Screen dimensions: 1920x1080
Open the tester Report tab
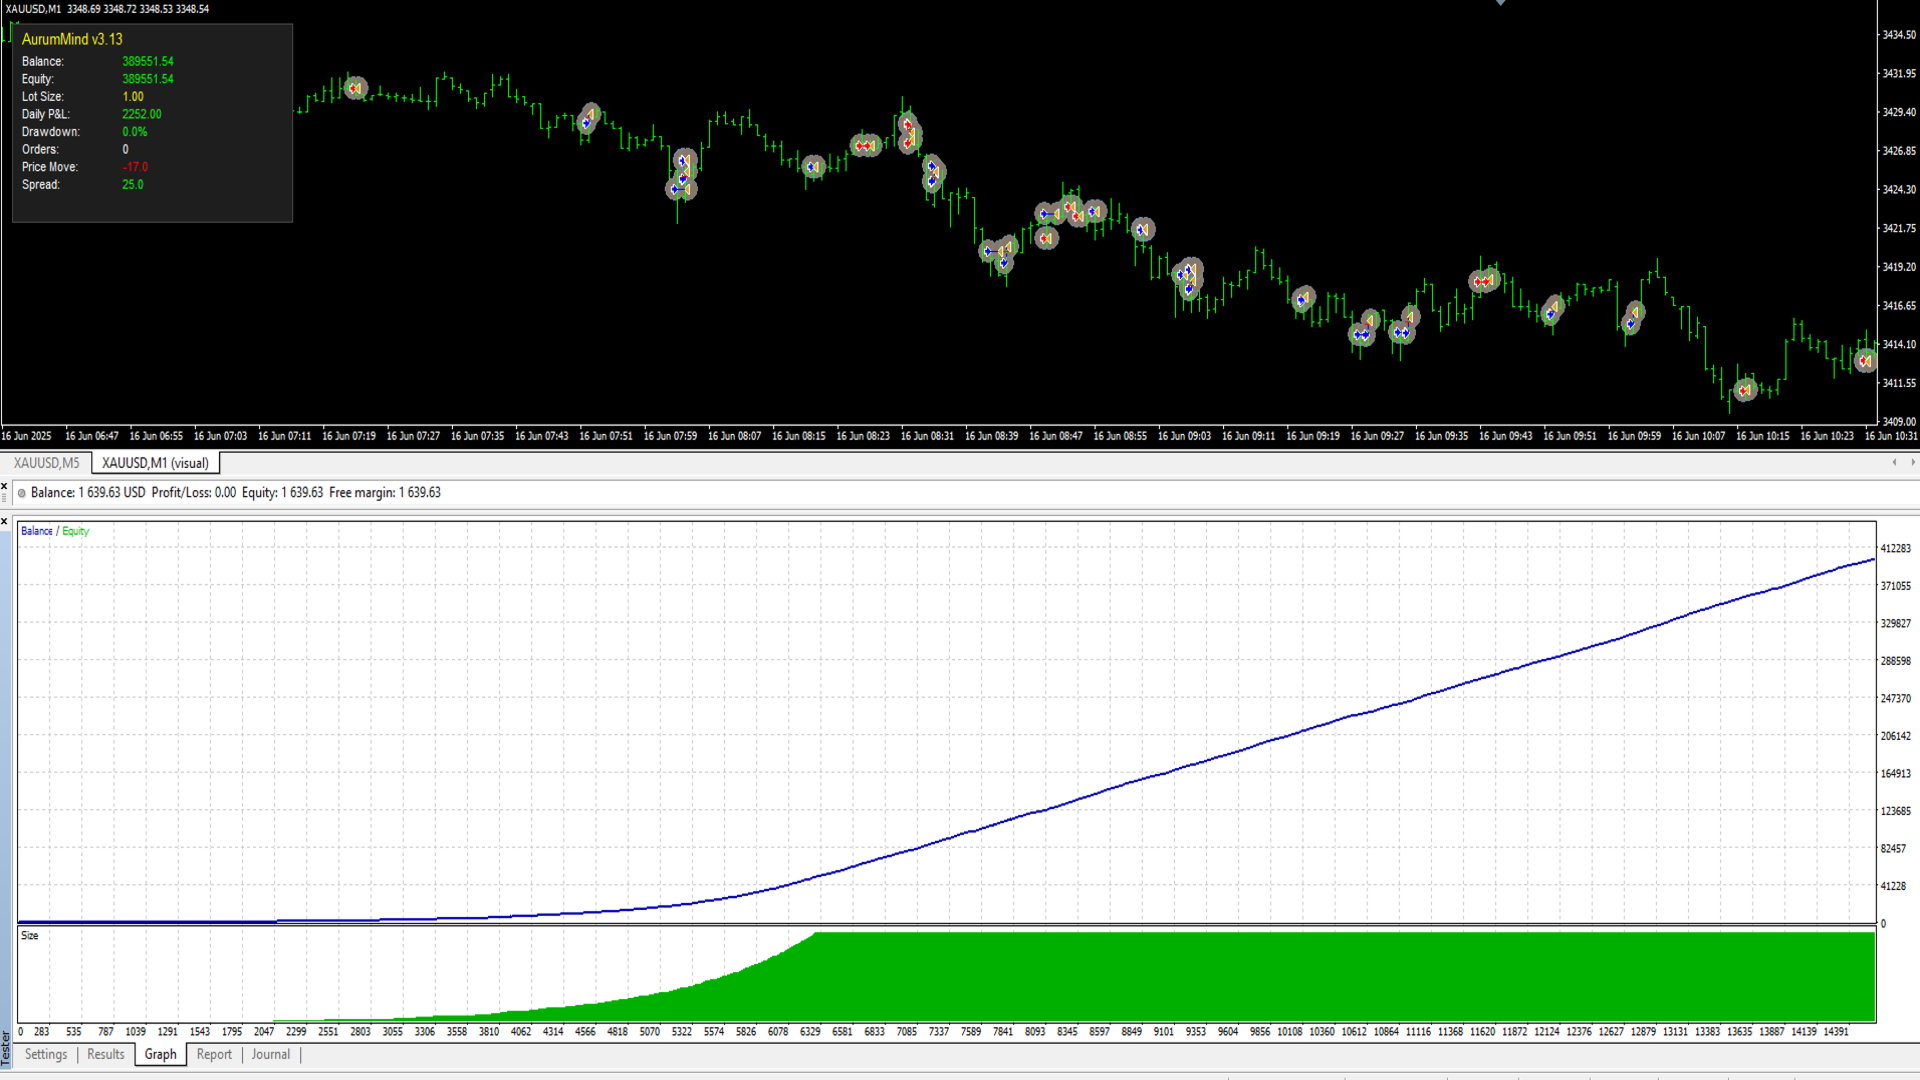(214, 1054)
